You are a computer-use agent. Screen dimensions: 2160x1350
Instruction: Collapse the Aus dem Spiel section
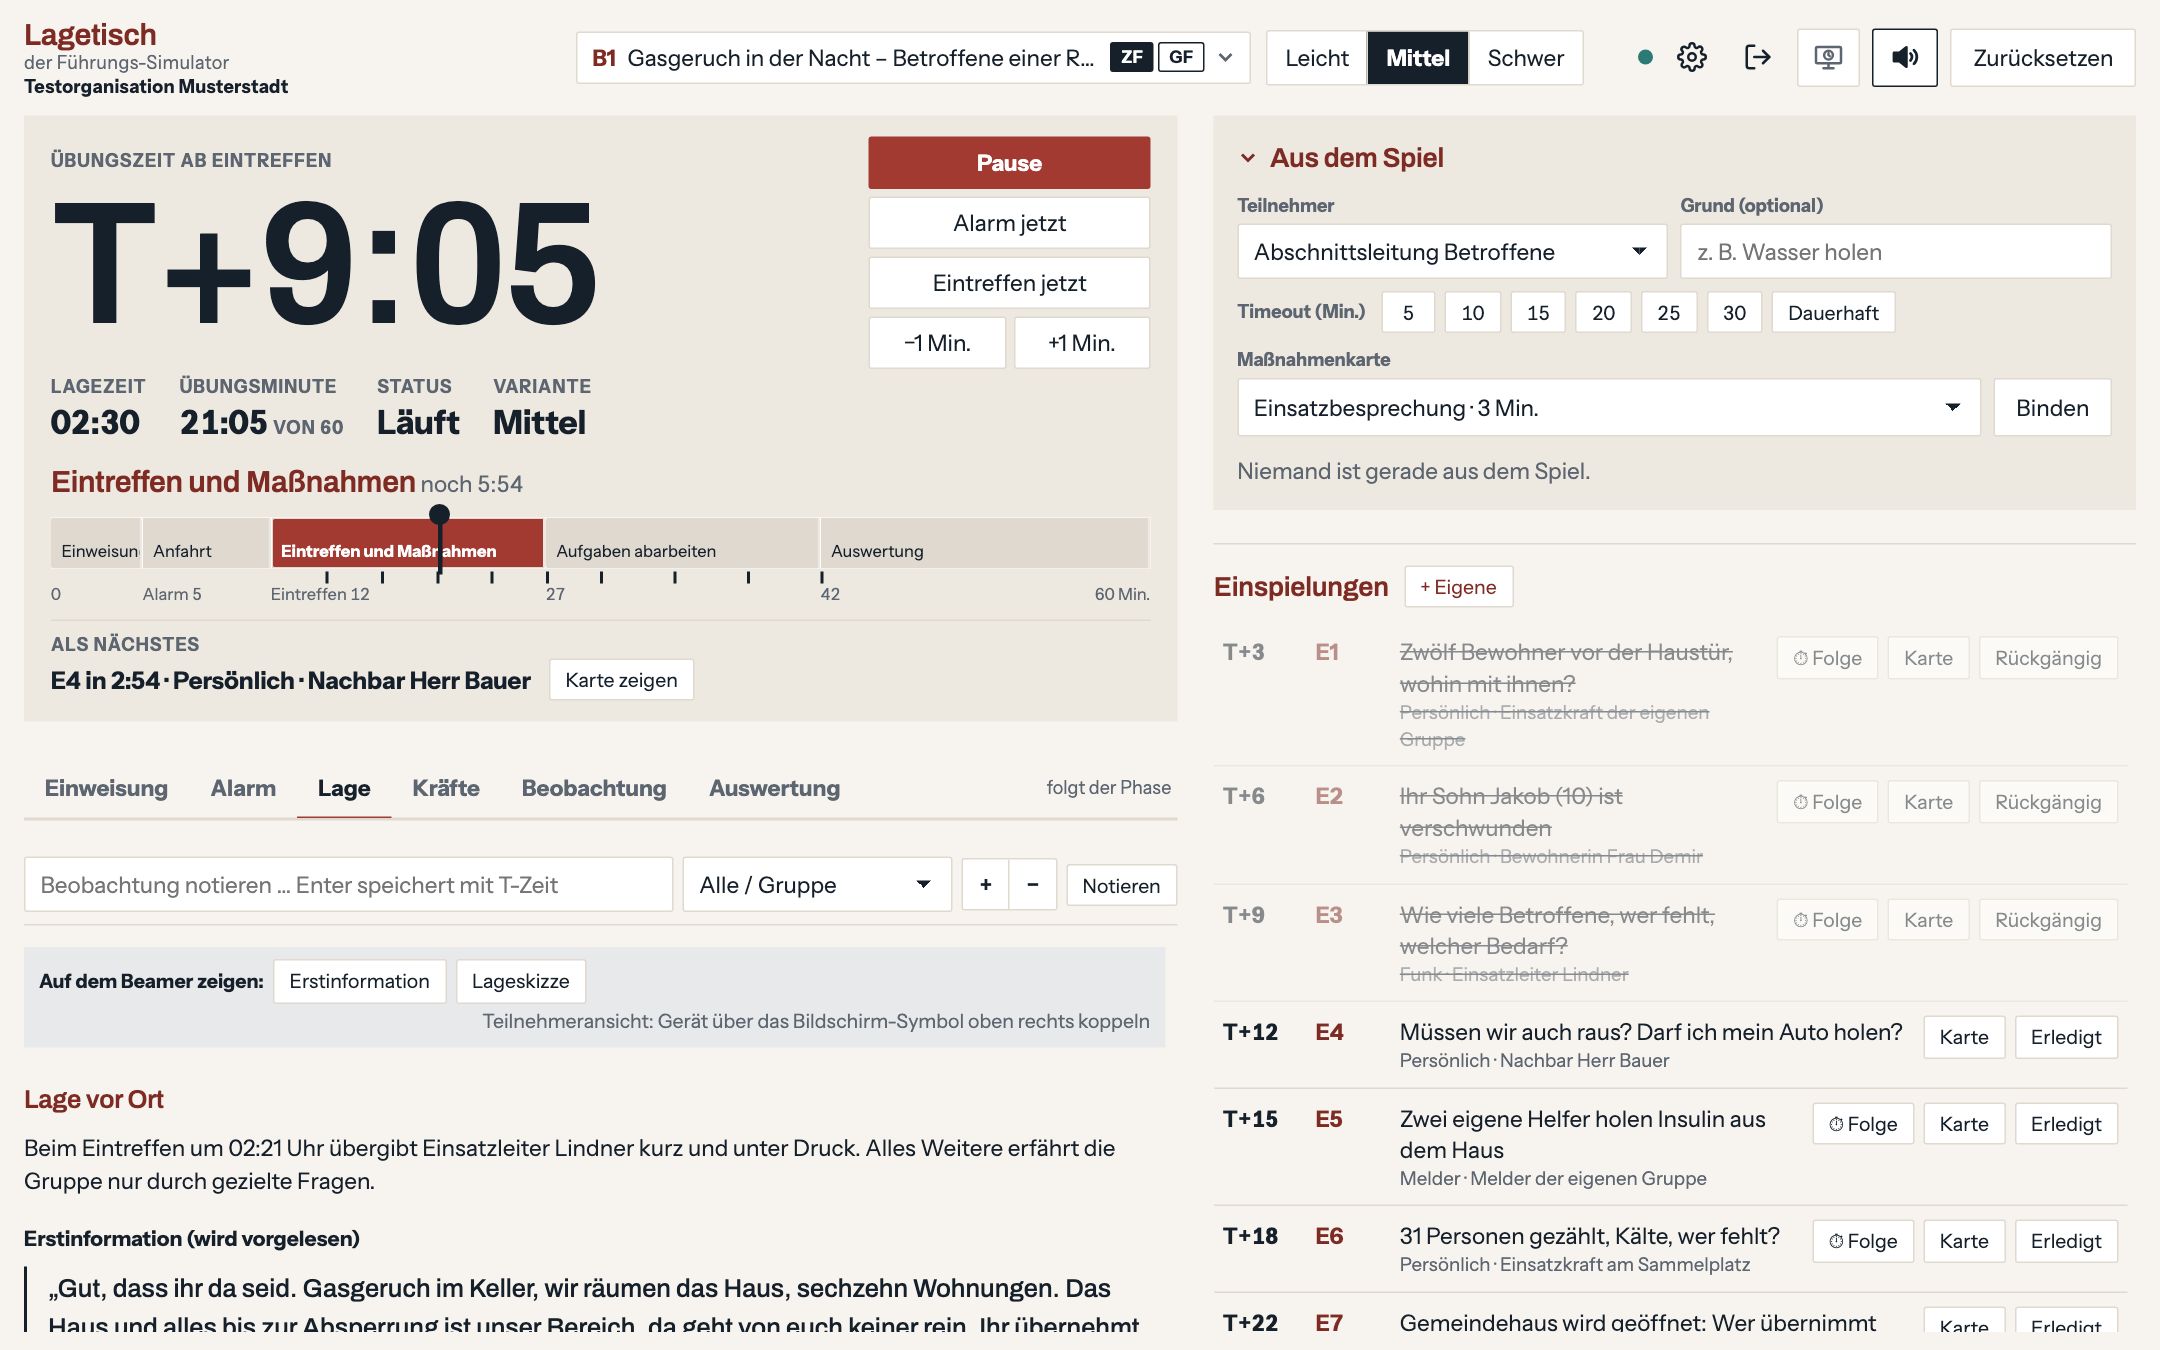(x=1247, y=158)
